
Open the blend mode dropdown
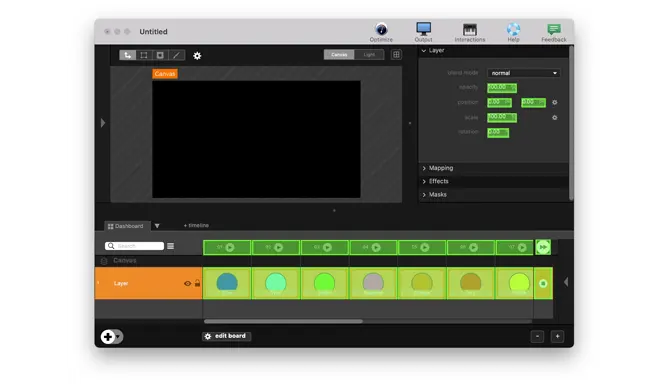coord(524,73)
